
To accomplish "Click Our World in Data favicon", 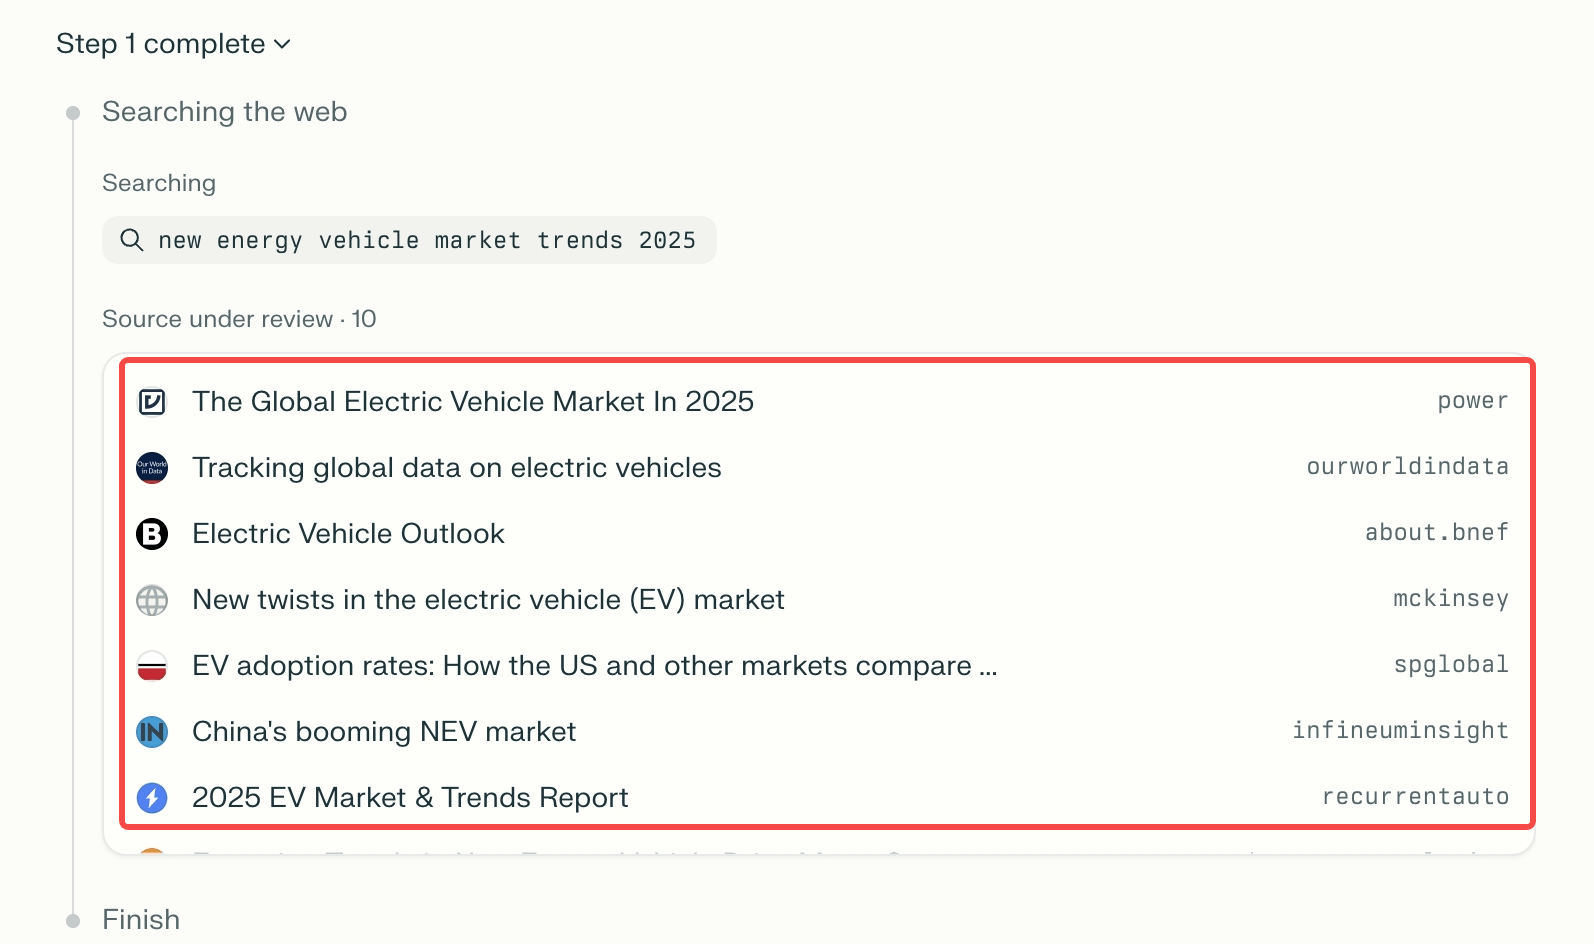I will coord(152,468).
